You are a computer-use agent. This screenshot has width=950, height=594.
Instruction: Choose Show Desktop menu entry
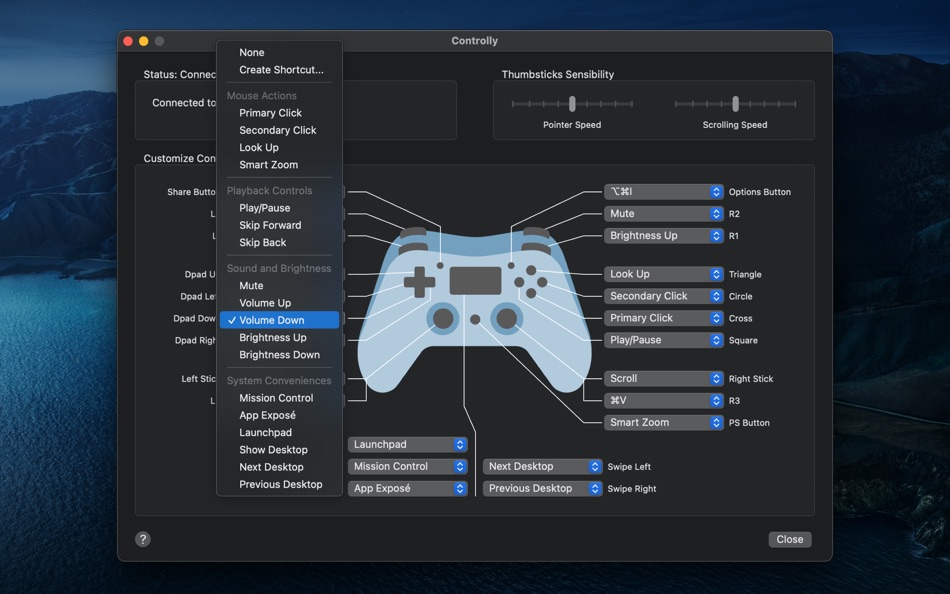click(279, 450)
